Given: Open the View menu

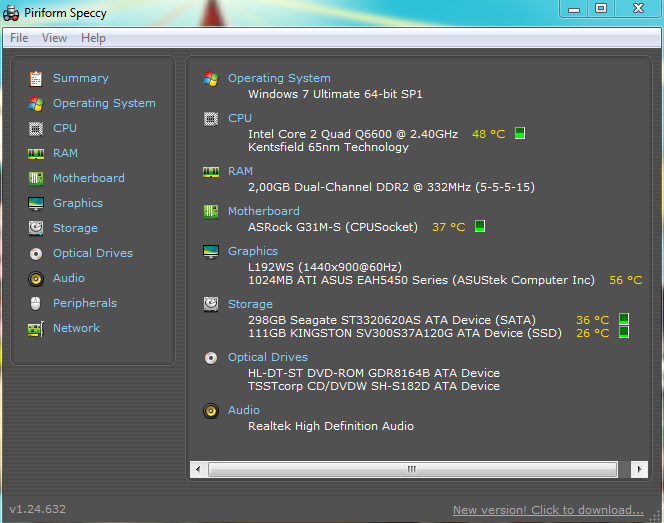Looking at the screenshot, I should pyautogui.click(x=54, y=38).
